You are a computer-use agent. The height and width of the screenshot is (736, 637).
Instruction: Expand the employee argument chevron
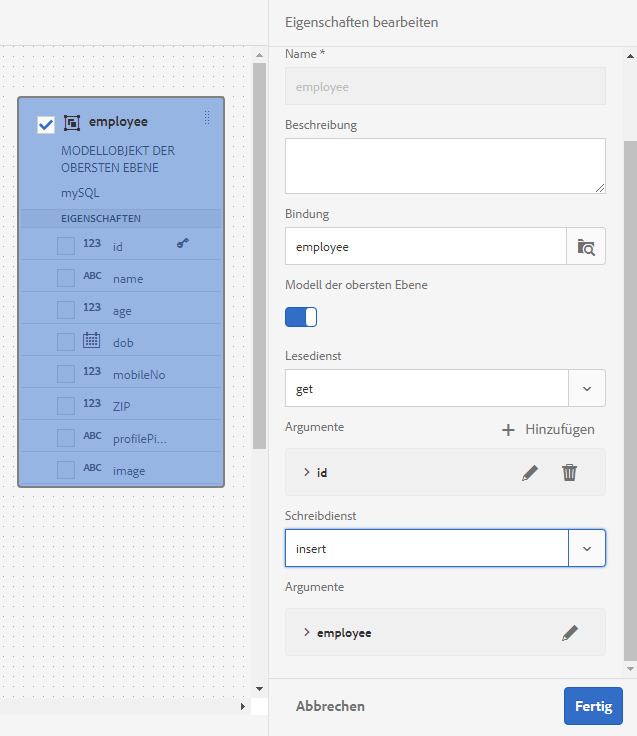(307, 632)
